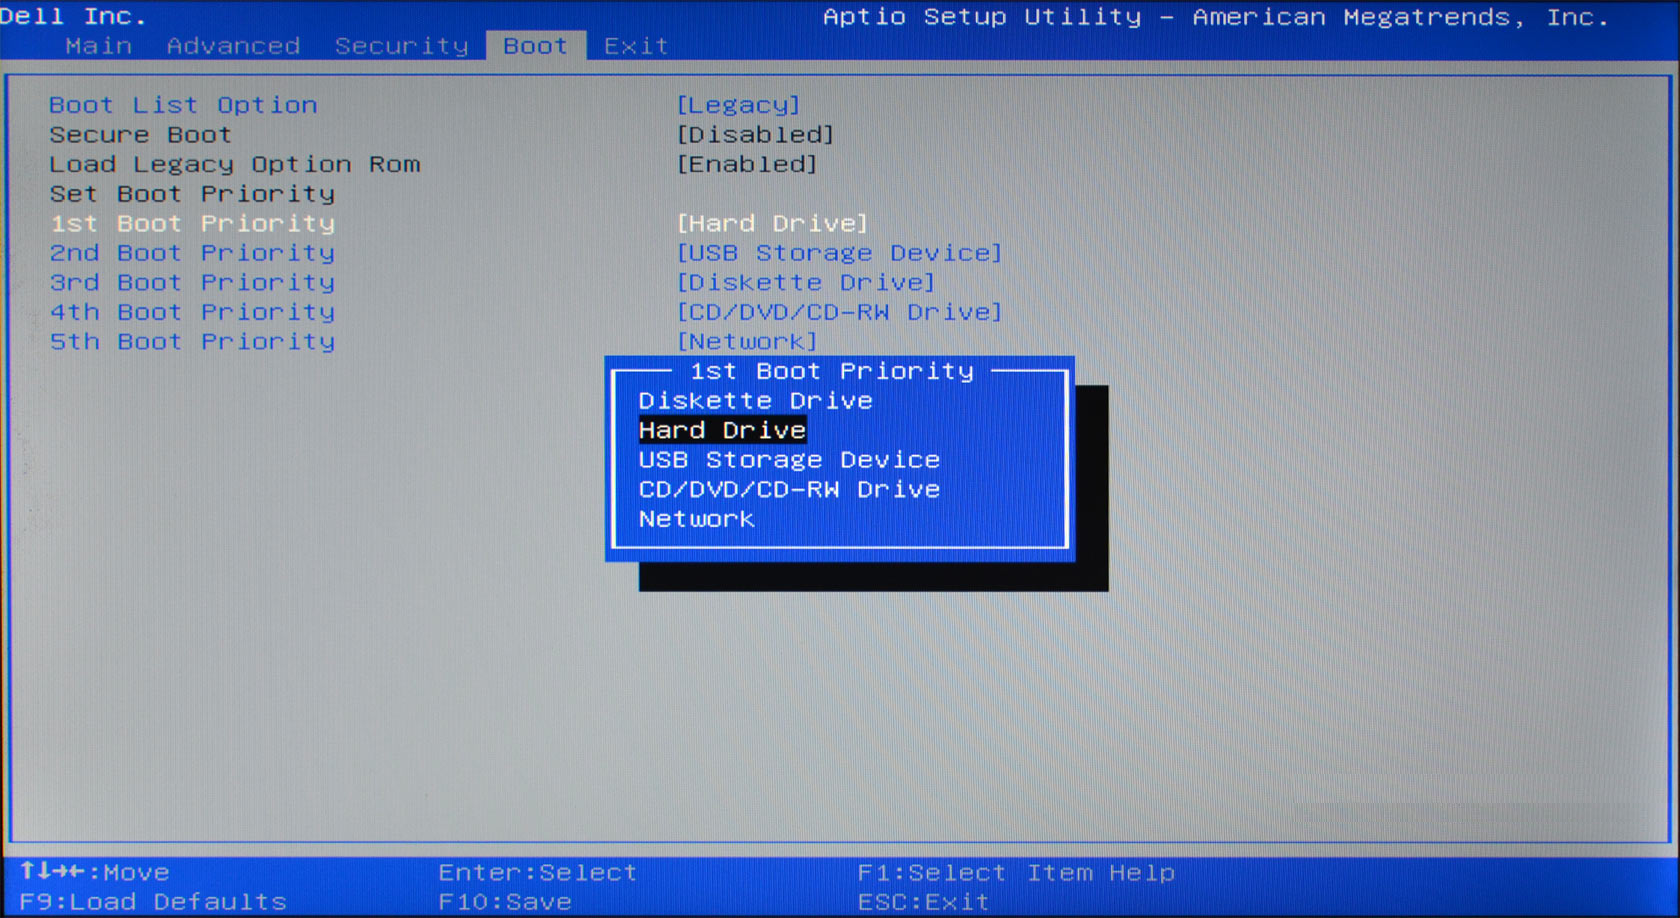Choose USB Storage Device in popup list
This screenshot has width=1680, height=918.
point(789,460)
